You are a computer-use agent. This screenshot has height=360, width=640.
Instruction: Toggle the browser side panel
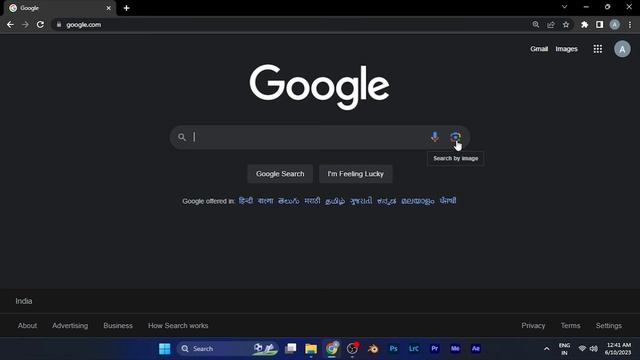599,24
